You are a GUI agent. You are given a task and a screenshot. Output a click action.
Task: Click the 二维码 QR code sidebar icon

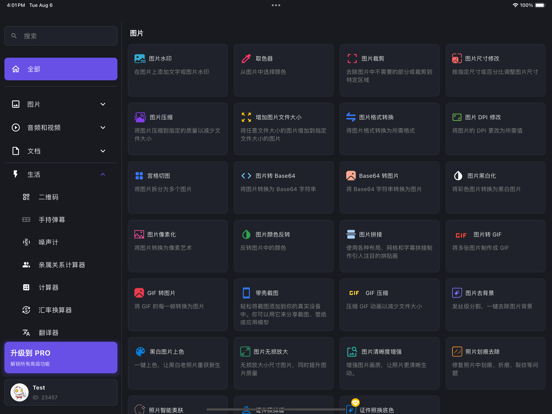[26, 197]
